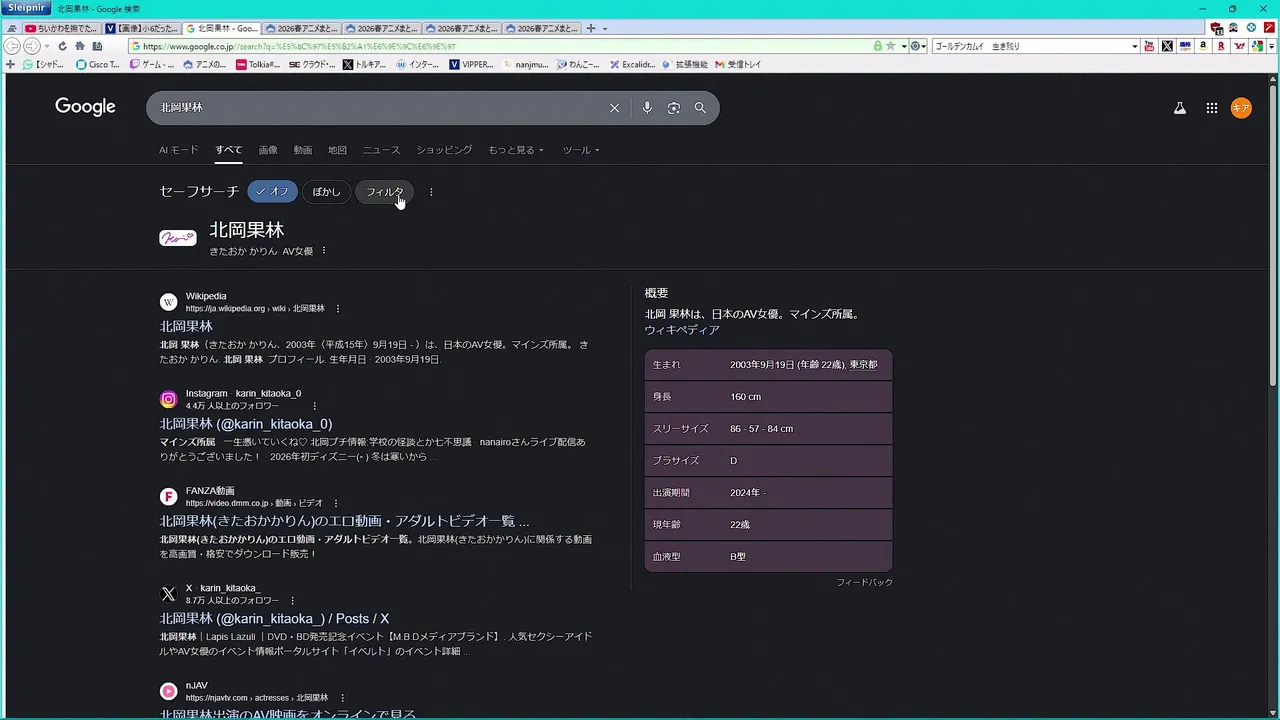Open a new tab with plus icon
Viewport: 1280px width, 720px height.
pos(591,28)
